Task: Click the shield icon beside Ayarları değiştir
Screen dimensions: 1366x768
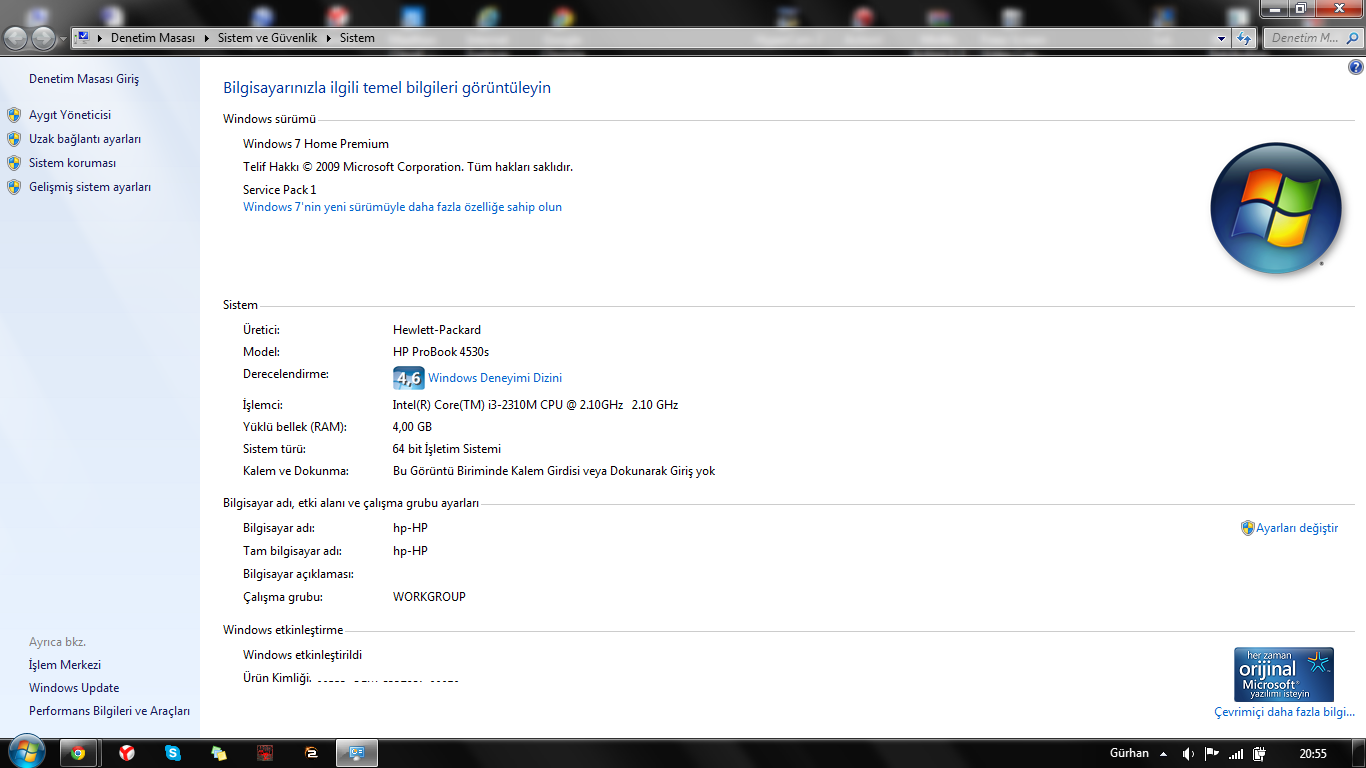Action: [1247, 528]
